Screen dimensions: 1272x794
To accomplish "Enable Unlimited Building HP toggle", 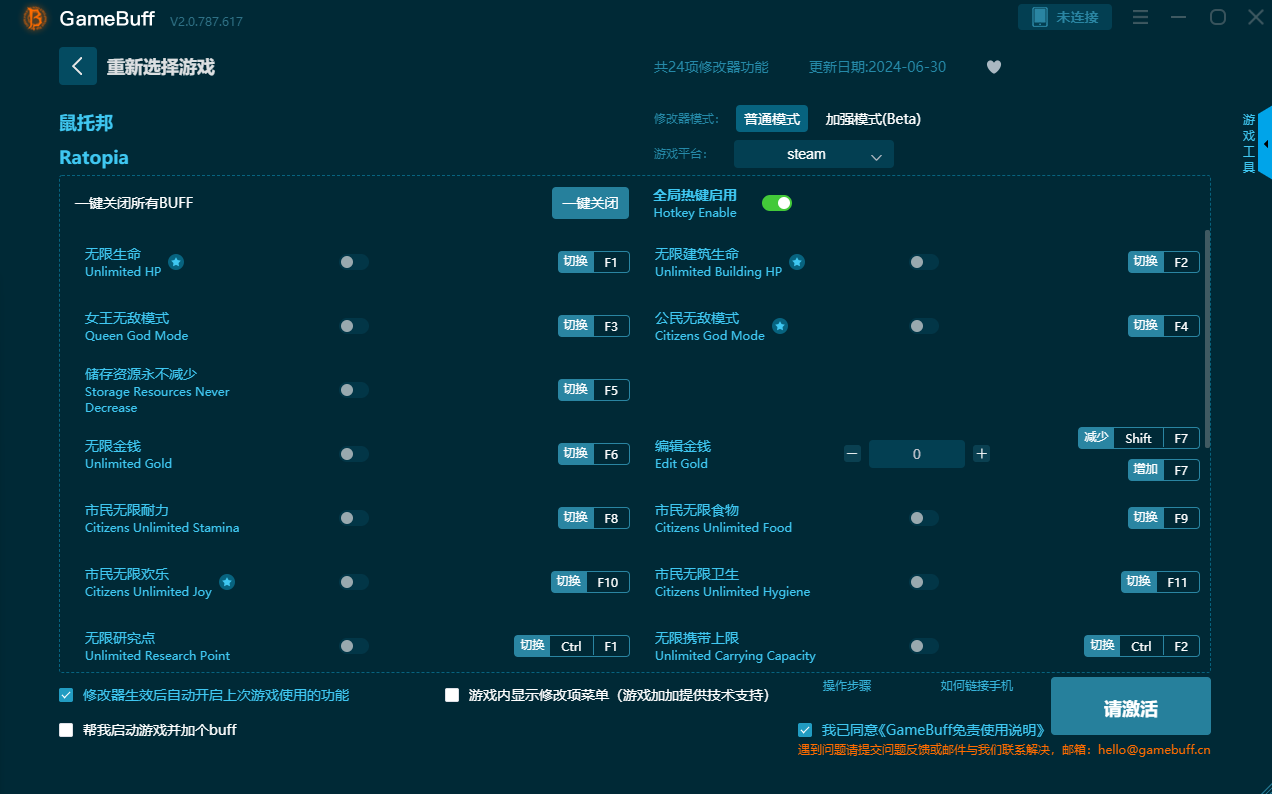I will point(924,262).
